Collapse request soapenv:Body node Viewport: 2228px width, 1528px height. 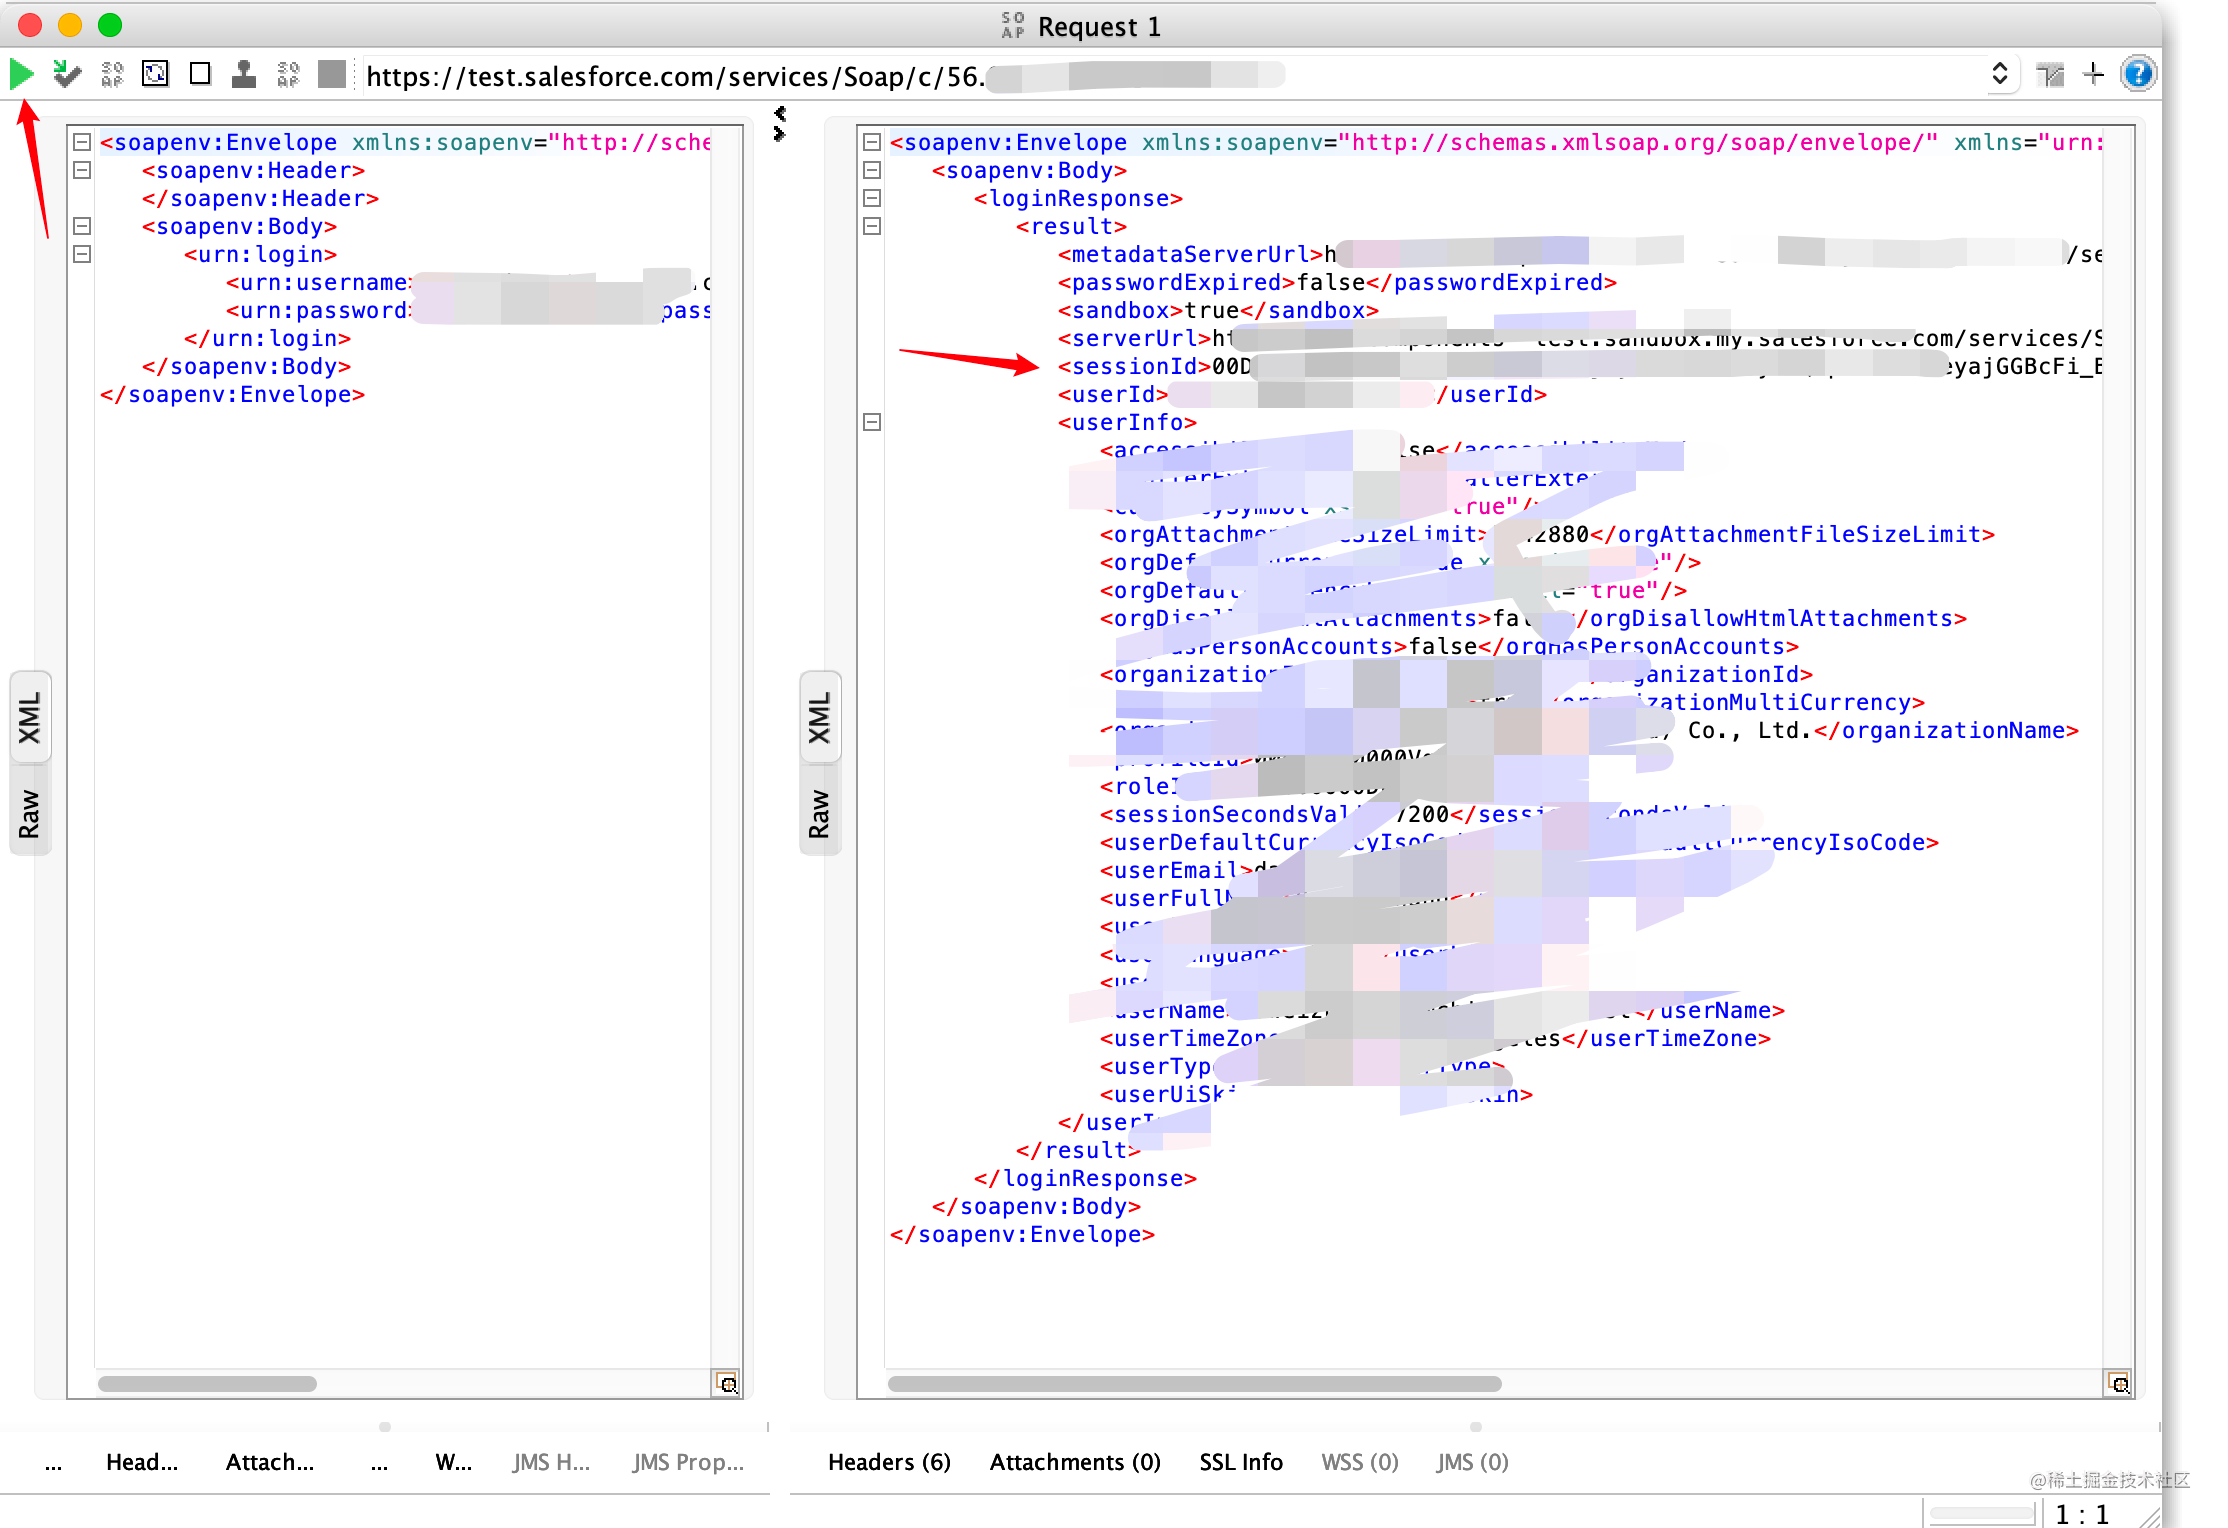(82, 227)
